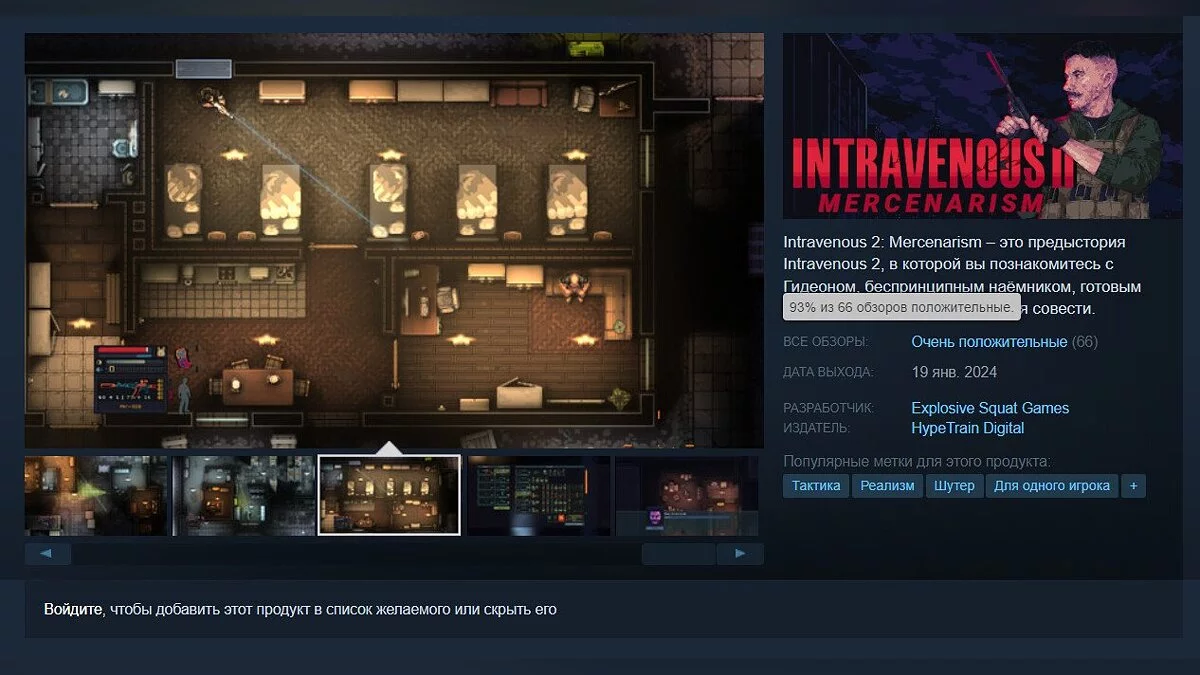
Task: Open developer link Explosive Squat Games
Action: [990, 408]
